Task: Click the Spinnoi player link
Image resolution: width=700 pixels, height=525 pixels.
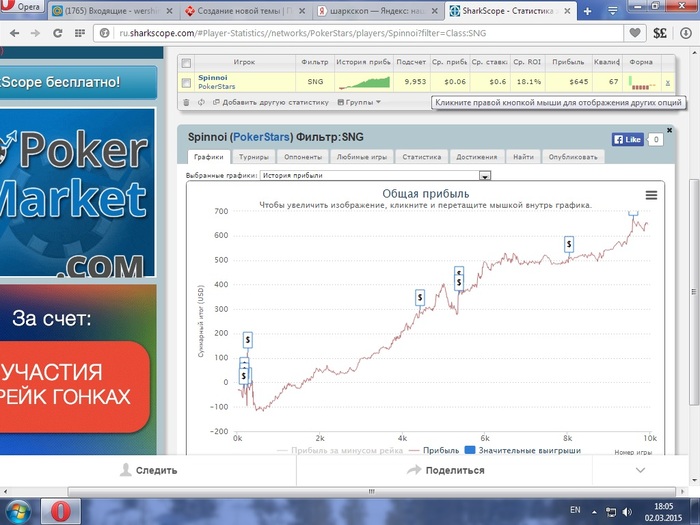Action: (212, 78)
